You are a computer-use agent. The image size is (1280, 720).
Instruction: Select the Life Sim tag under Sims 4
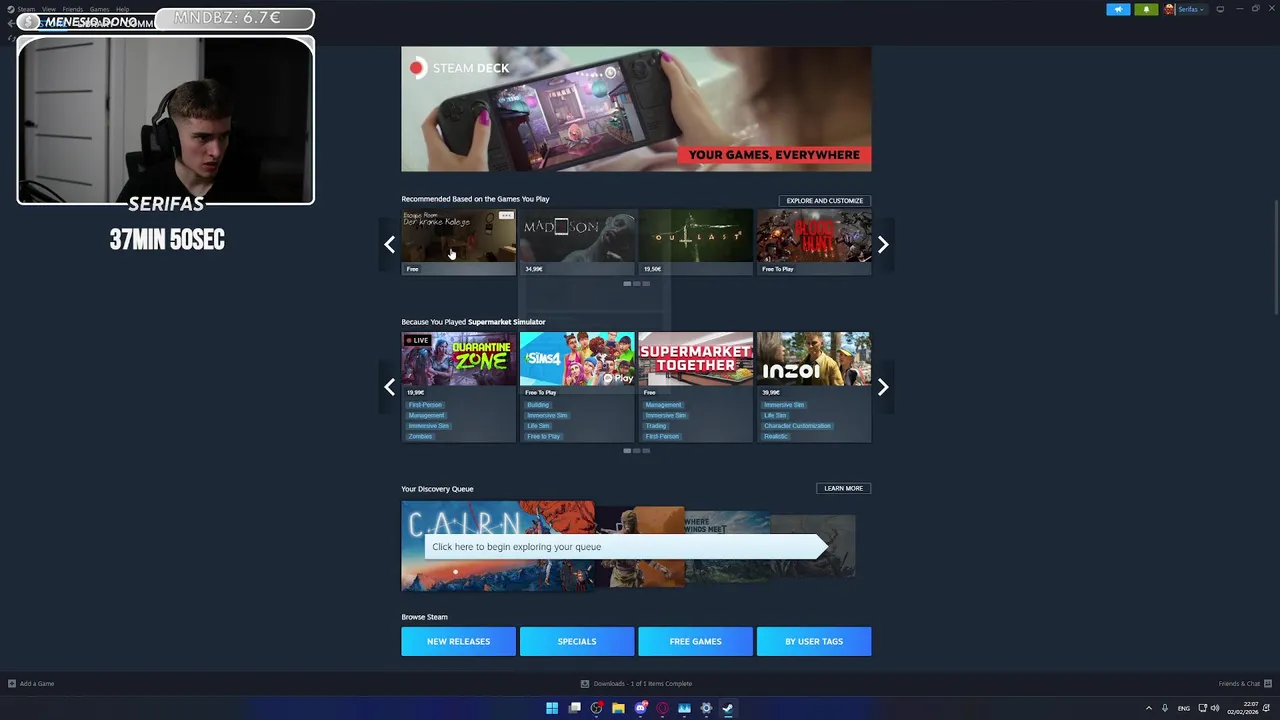(x=538, y=426)
